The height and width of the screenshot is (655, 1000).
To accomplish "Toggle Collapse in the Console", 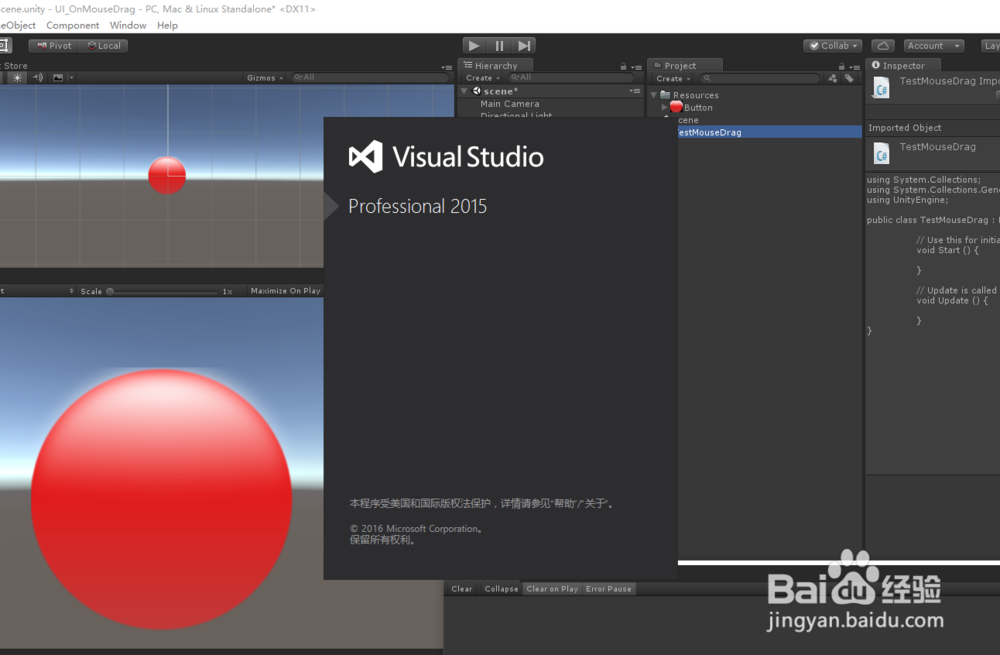I will click(x=501, y=589).
